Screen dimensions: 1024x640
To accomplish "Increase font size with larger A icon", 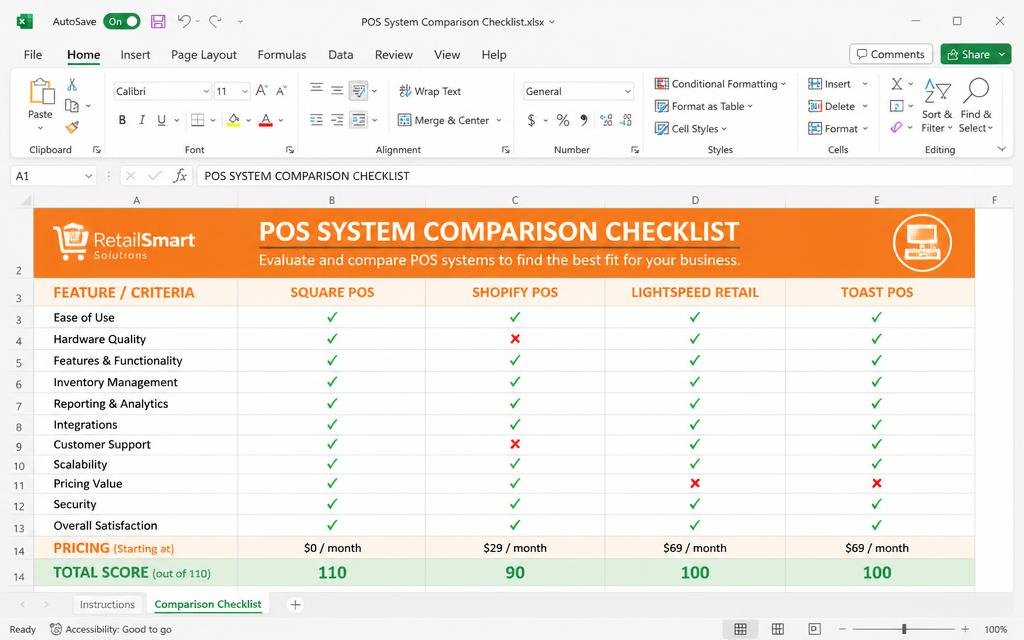I will 261,91.
